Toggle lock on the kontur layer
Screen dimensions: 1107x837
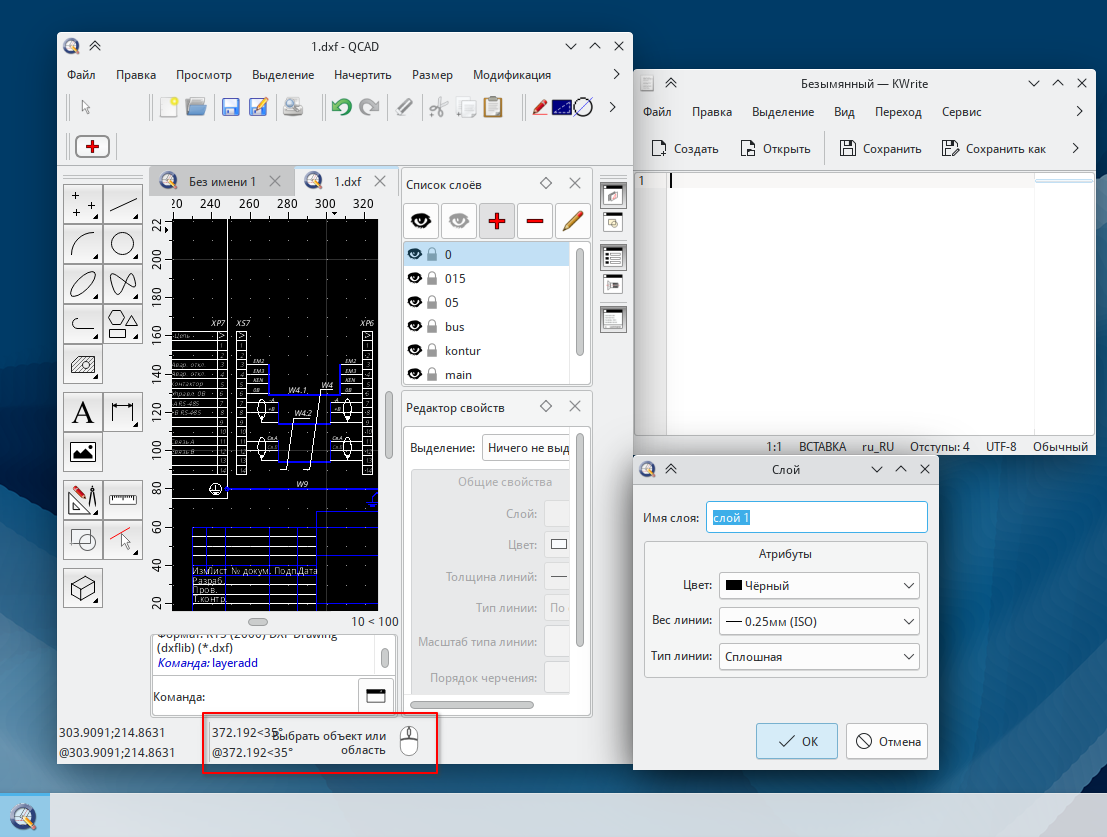click(x=432, y=351)
